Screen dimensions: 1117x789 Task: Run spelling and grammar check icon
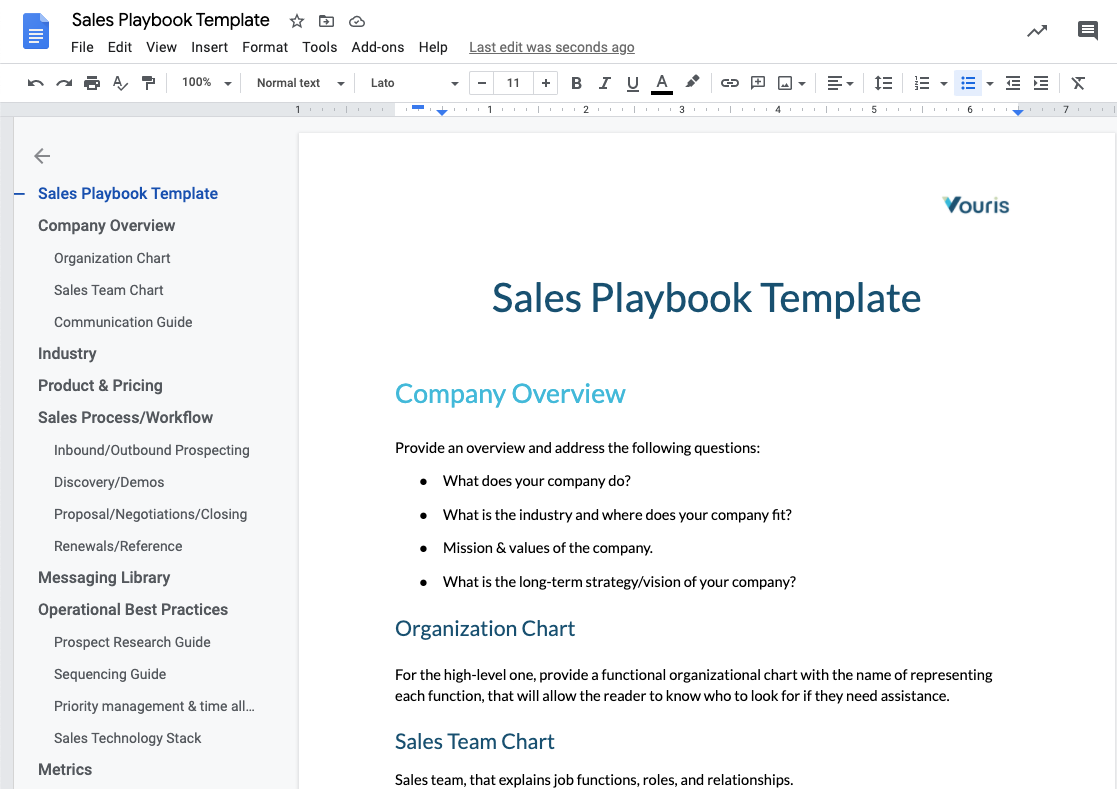point(120,83)
